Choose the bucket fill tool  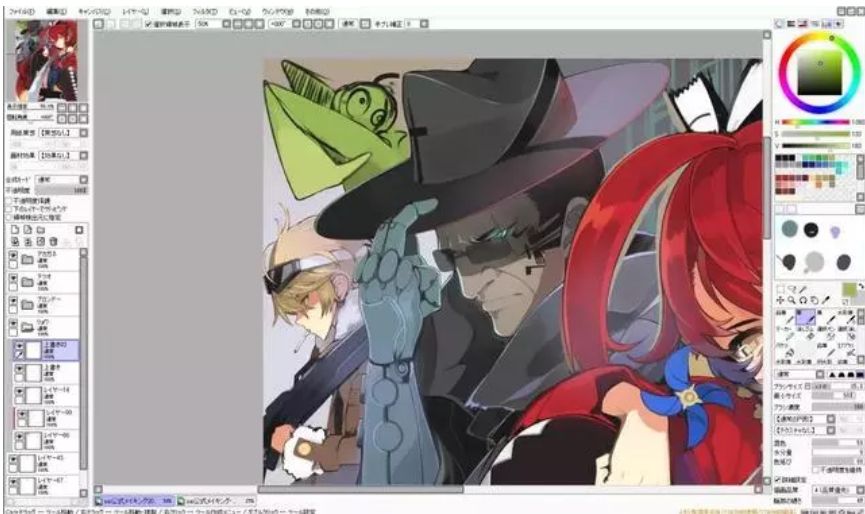(x=784, y=350)
